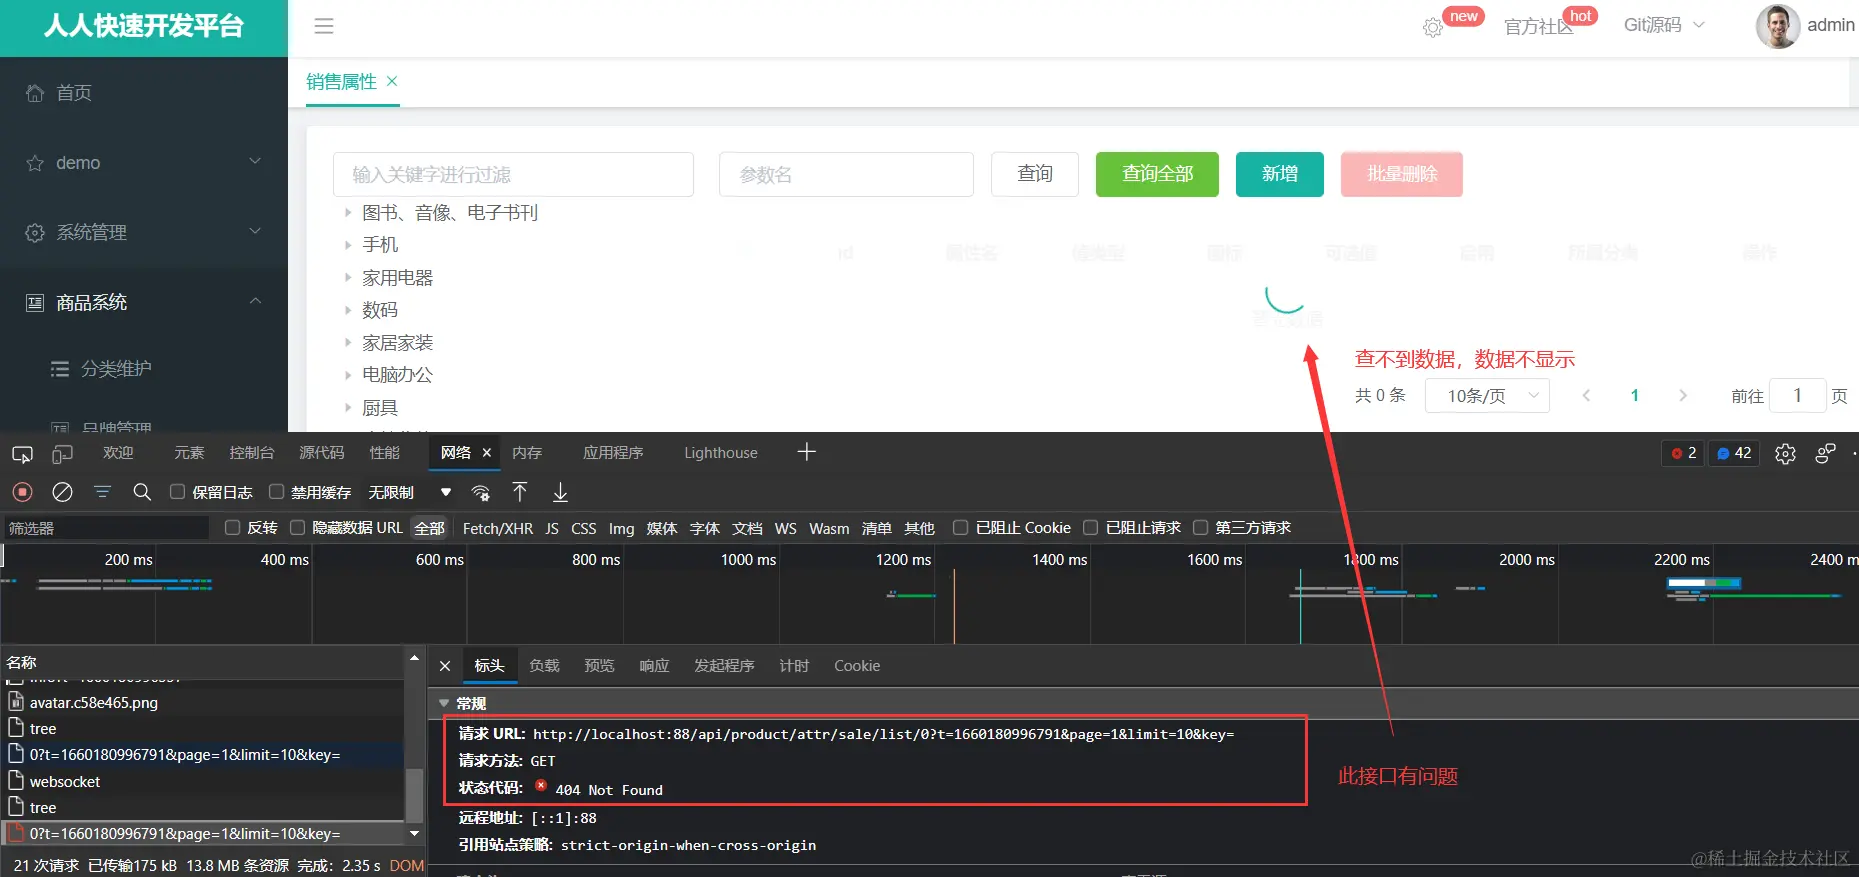Click the 分类维护 list icon

point(60,369)
